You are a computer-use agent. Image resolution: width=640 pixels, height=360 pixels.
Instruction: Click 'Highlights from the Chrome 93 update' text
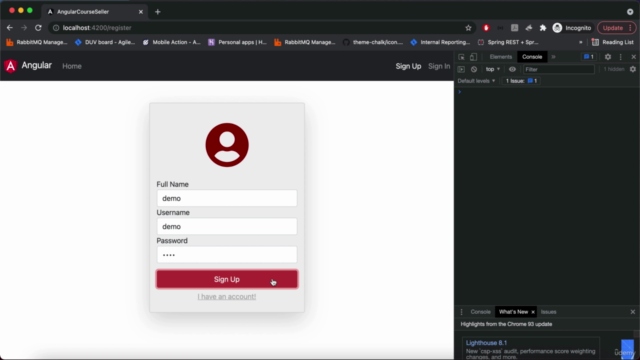coord(506,324)
